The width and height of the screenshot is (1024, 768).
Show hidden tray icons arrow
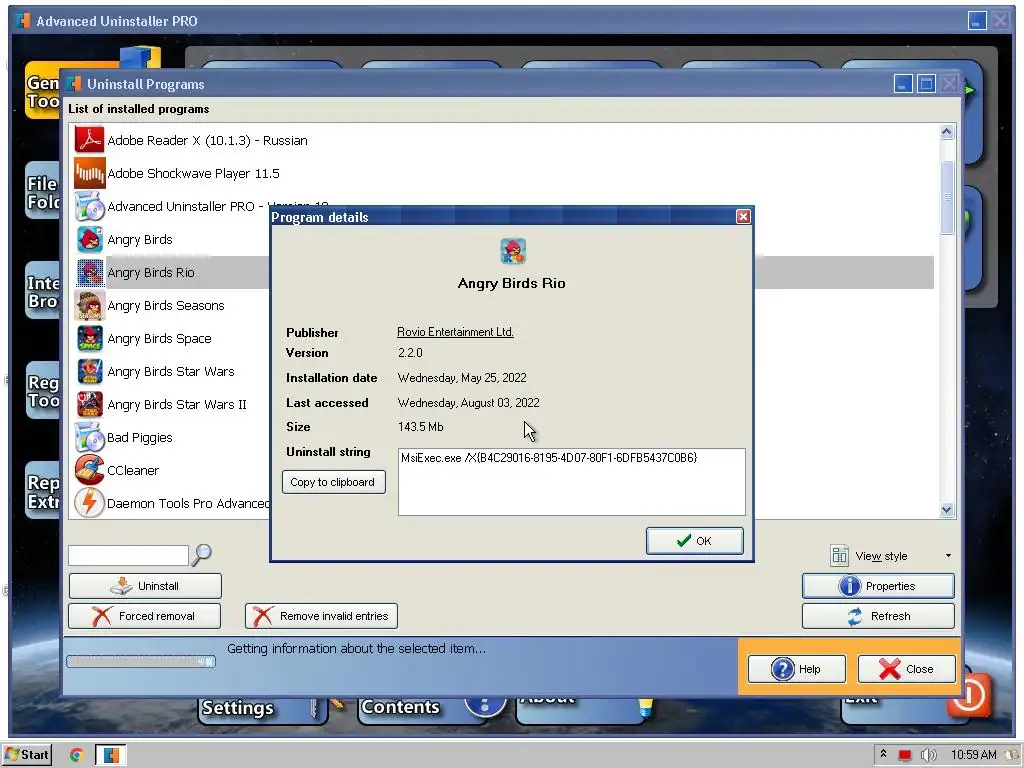coord(883,754)
